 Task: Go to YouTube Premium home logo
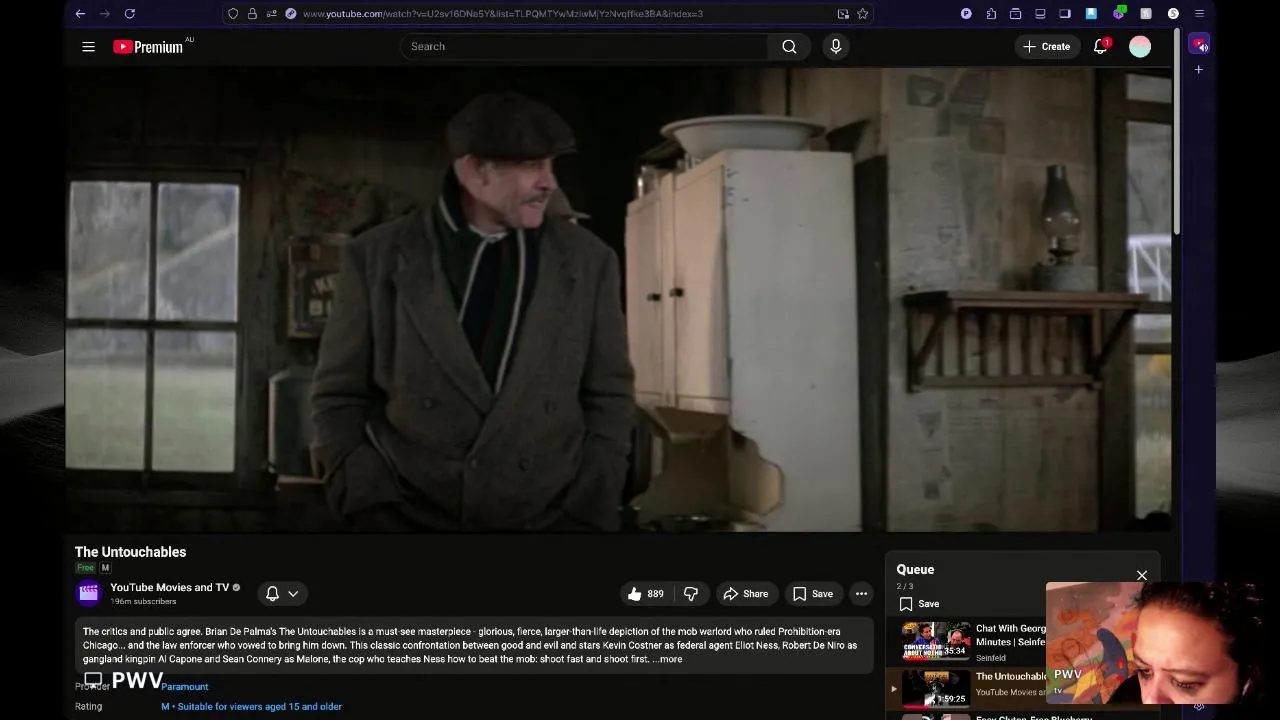click(148, 47)
